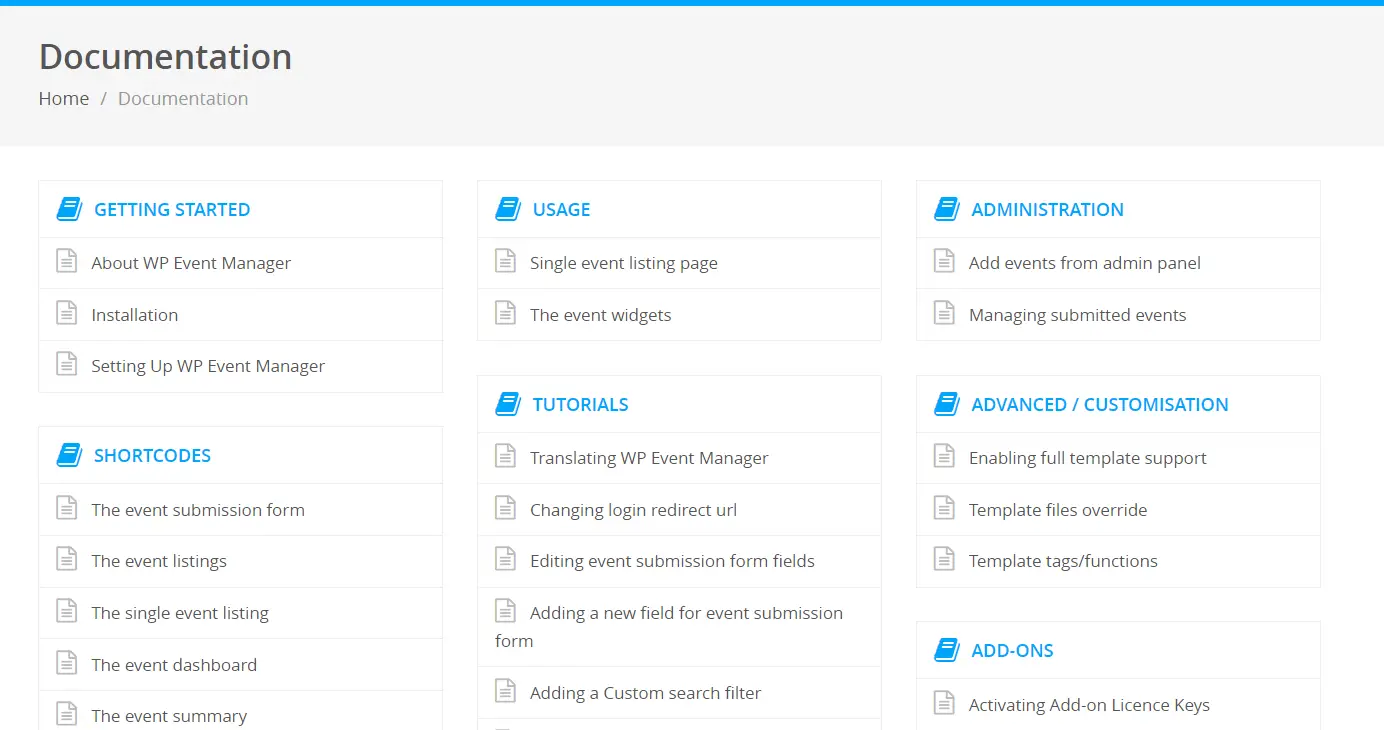Open Add events from admin panel article
The height and width of the screenshot is (730, 1384).
pyautogui.click(x=1085, y=263)
